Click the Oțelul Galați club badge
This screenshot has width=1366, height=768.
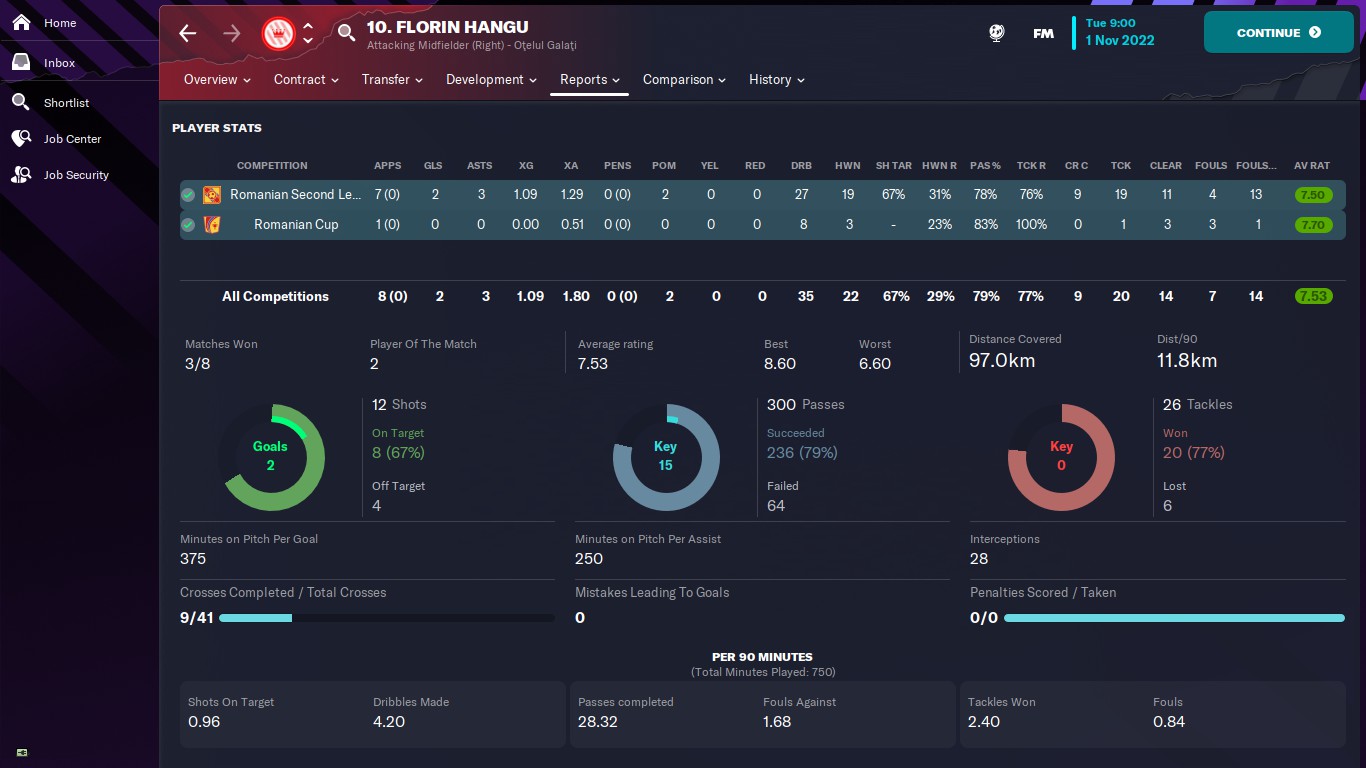[x=277, y=33]
